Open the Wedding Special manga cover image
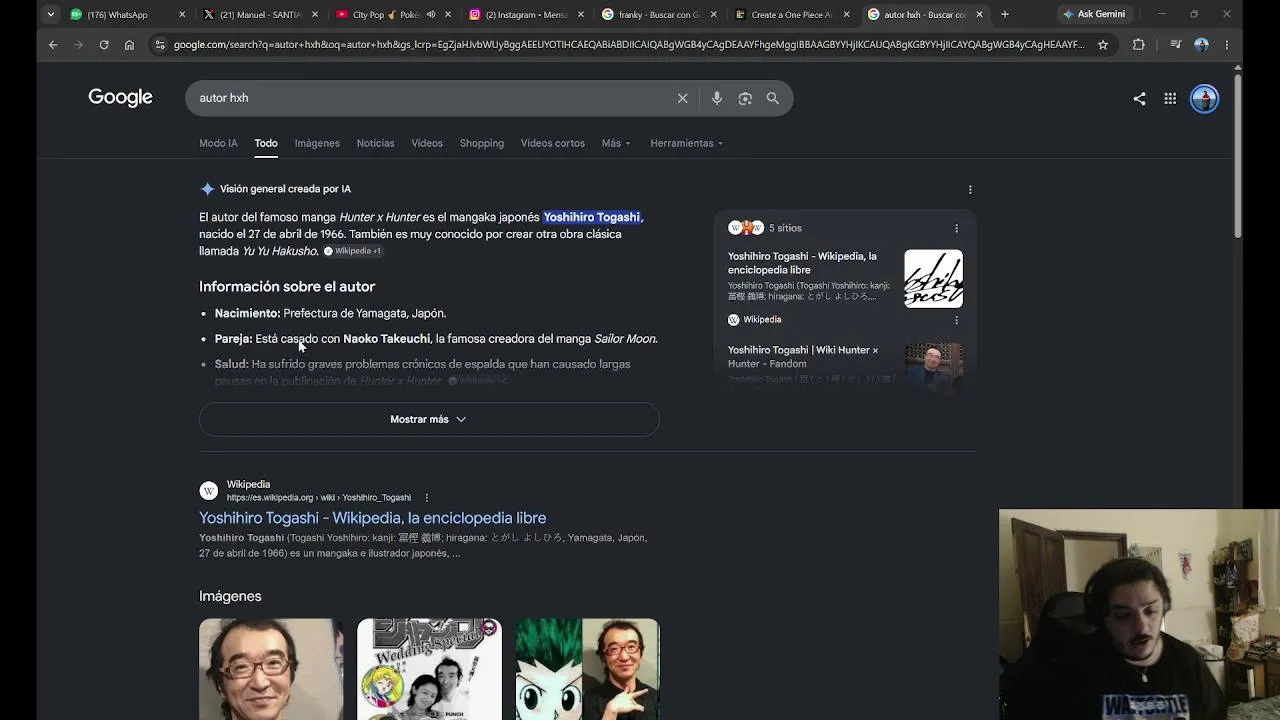This screenshot has height=720, width=1280. coord(429,669)
